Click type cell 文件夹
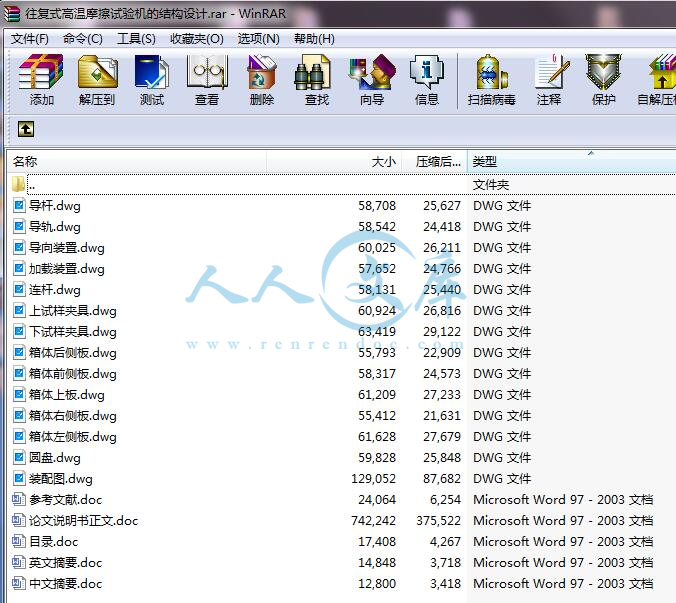 491,184
